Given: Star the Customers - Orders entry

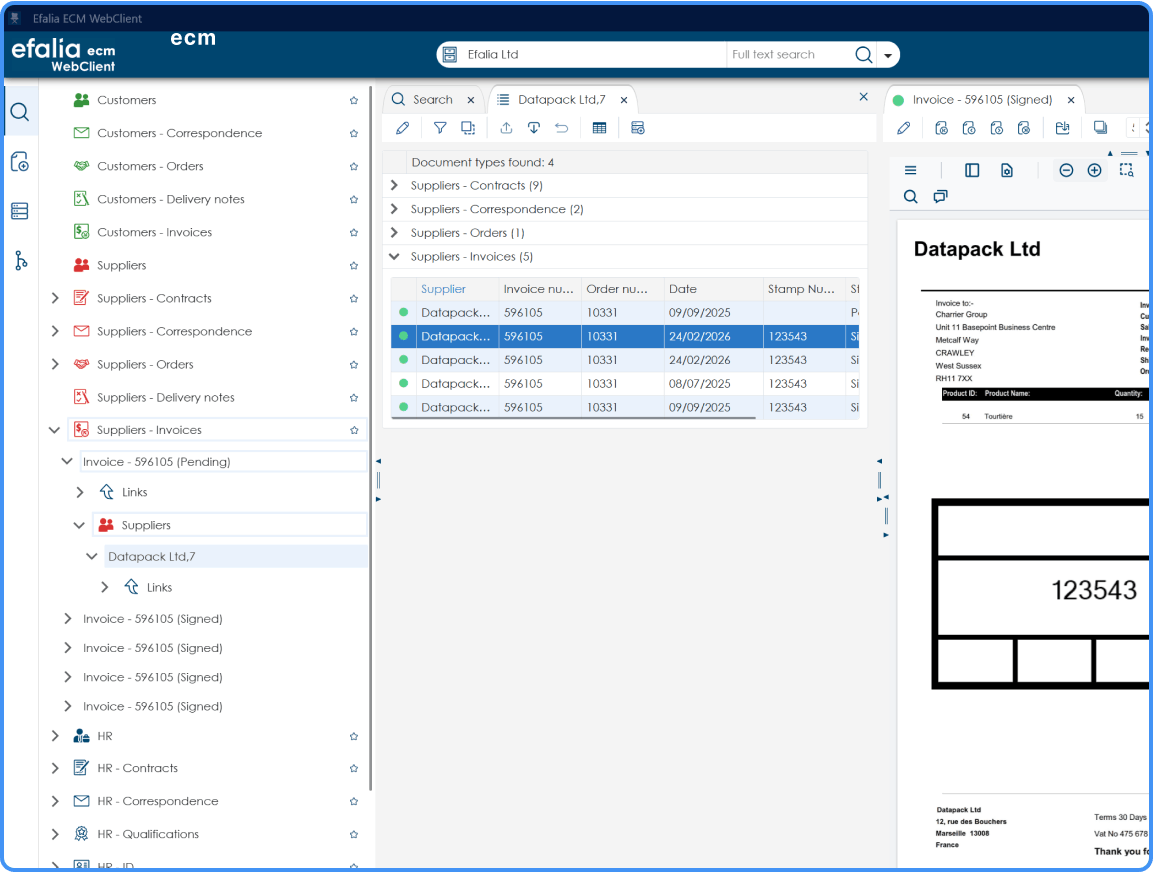Looking at the screenshot, I should (353, 165).
